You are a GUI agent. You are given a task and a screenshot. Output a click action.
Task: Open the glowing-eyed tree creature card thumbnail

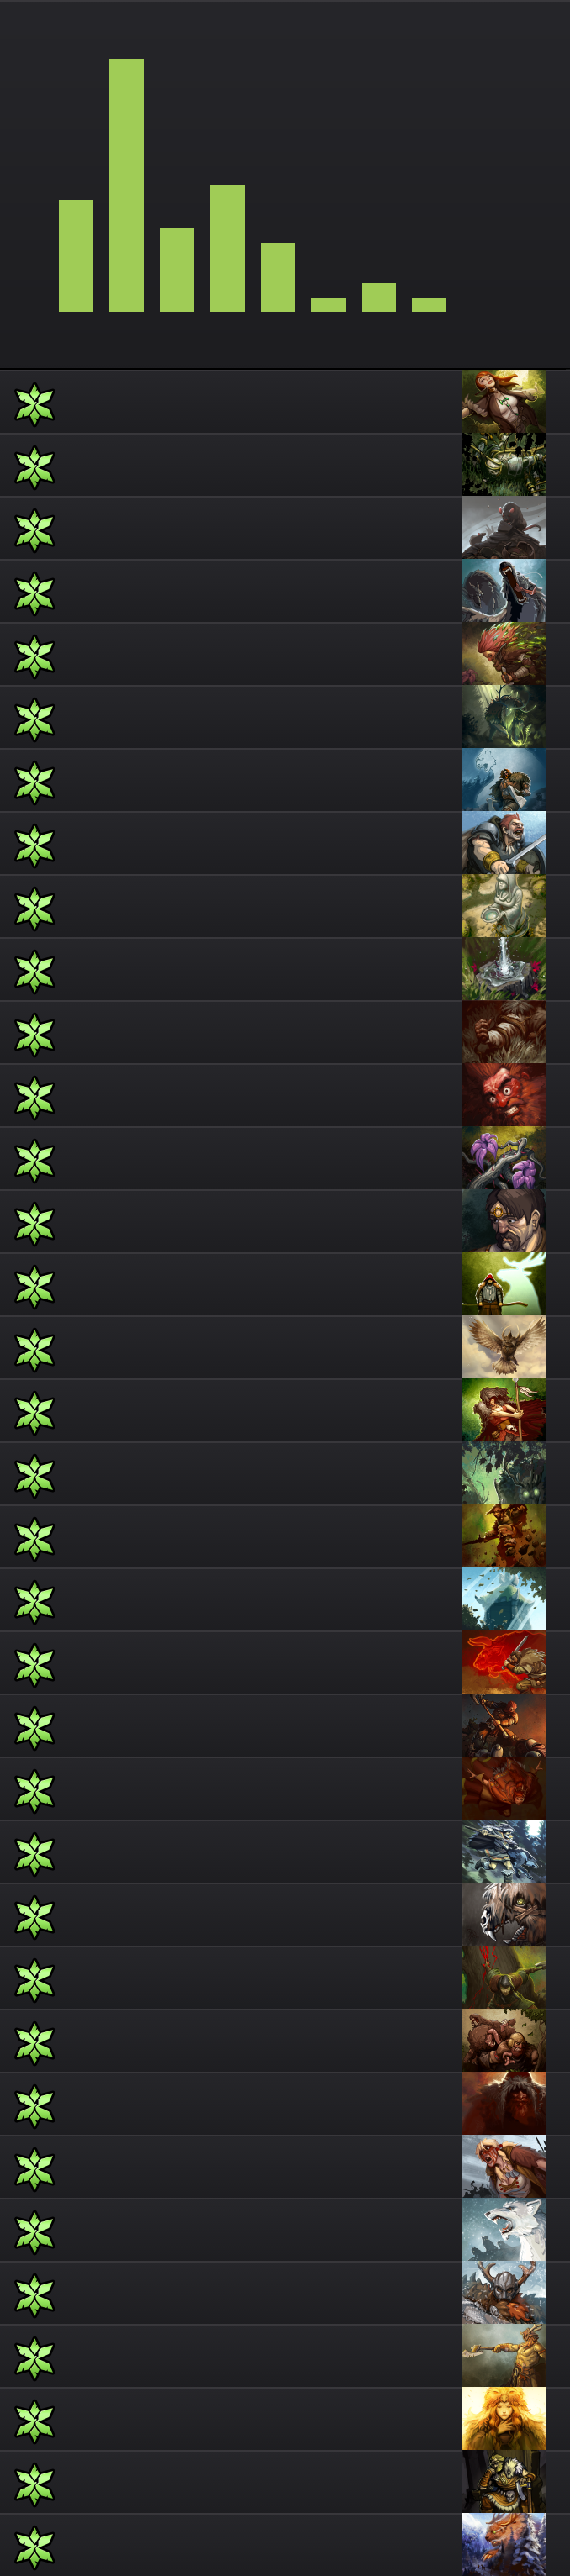coord(504,1473)
